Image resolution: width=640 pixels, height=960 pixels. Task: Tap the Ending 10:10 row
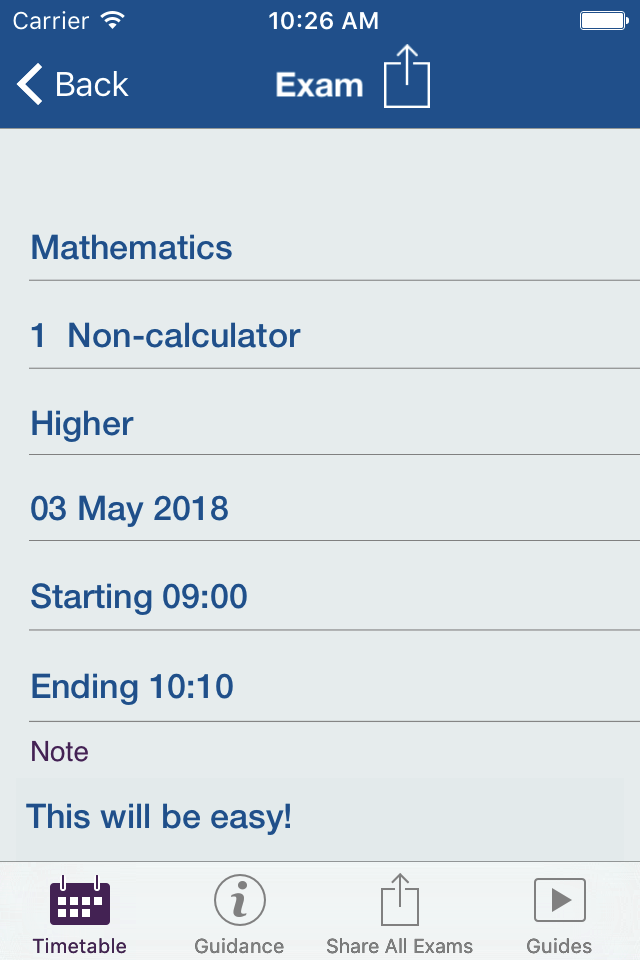[x=132, y=686]
